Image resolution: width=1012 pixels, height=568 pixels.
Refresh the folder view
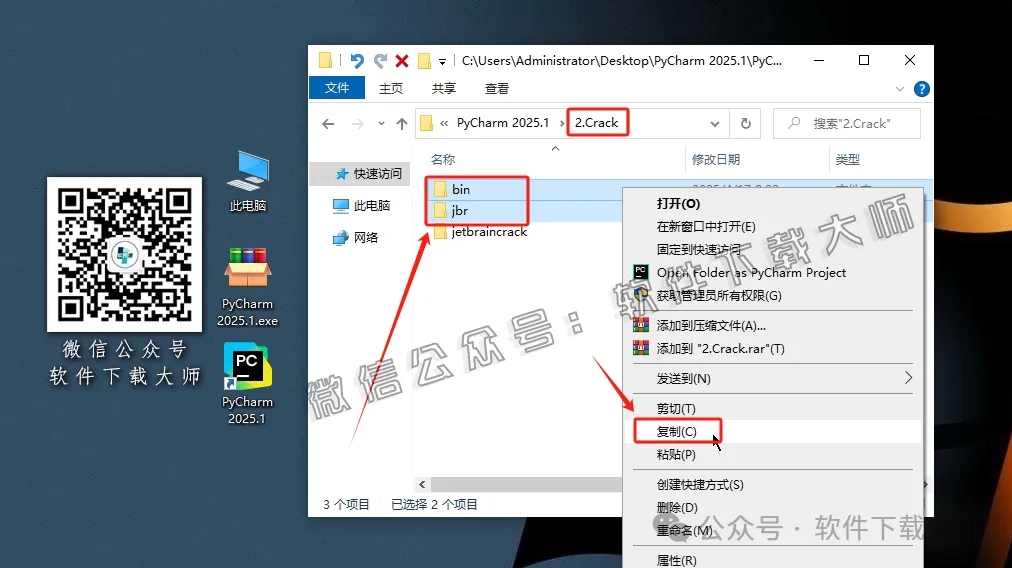(745, 123)
